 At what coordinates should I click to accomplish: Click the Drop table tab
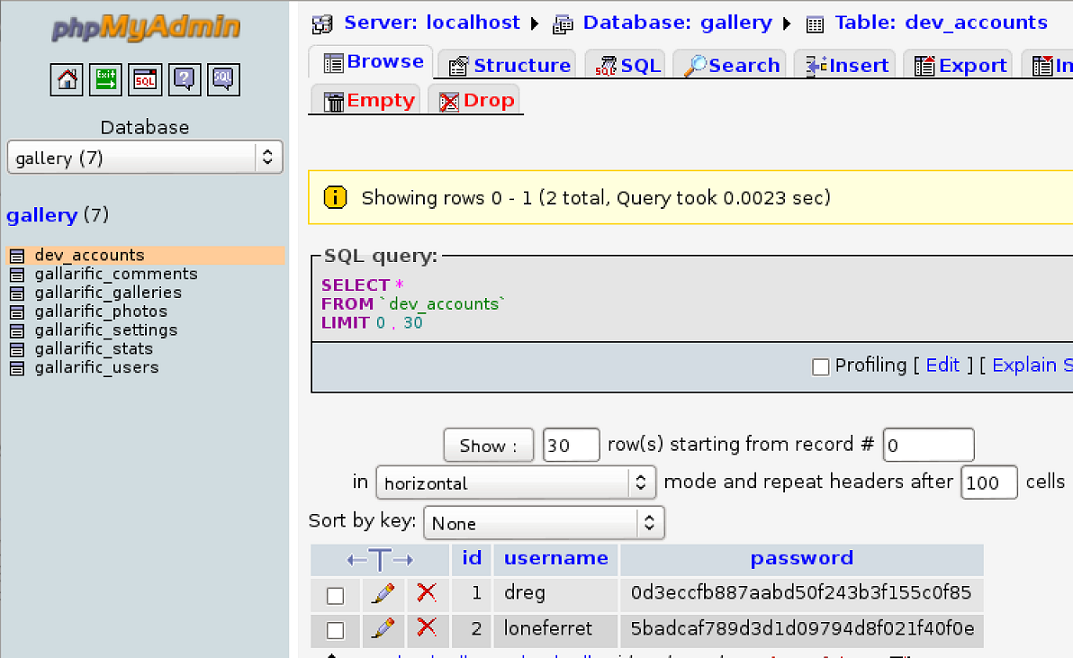476,101
